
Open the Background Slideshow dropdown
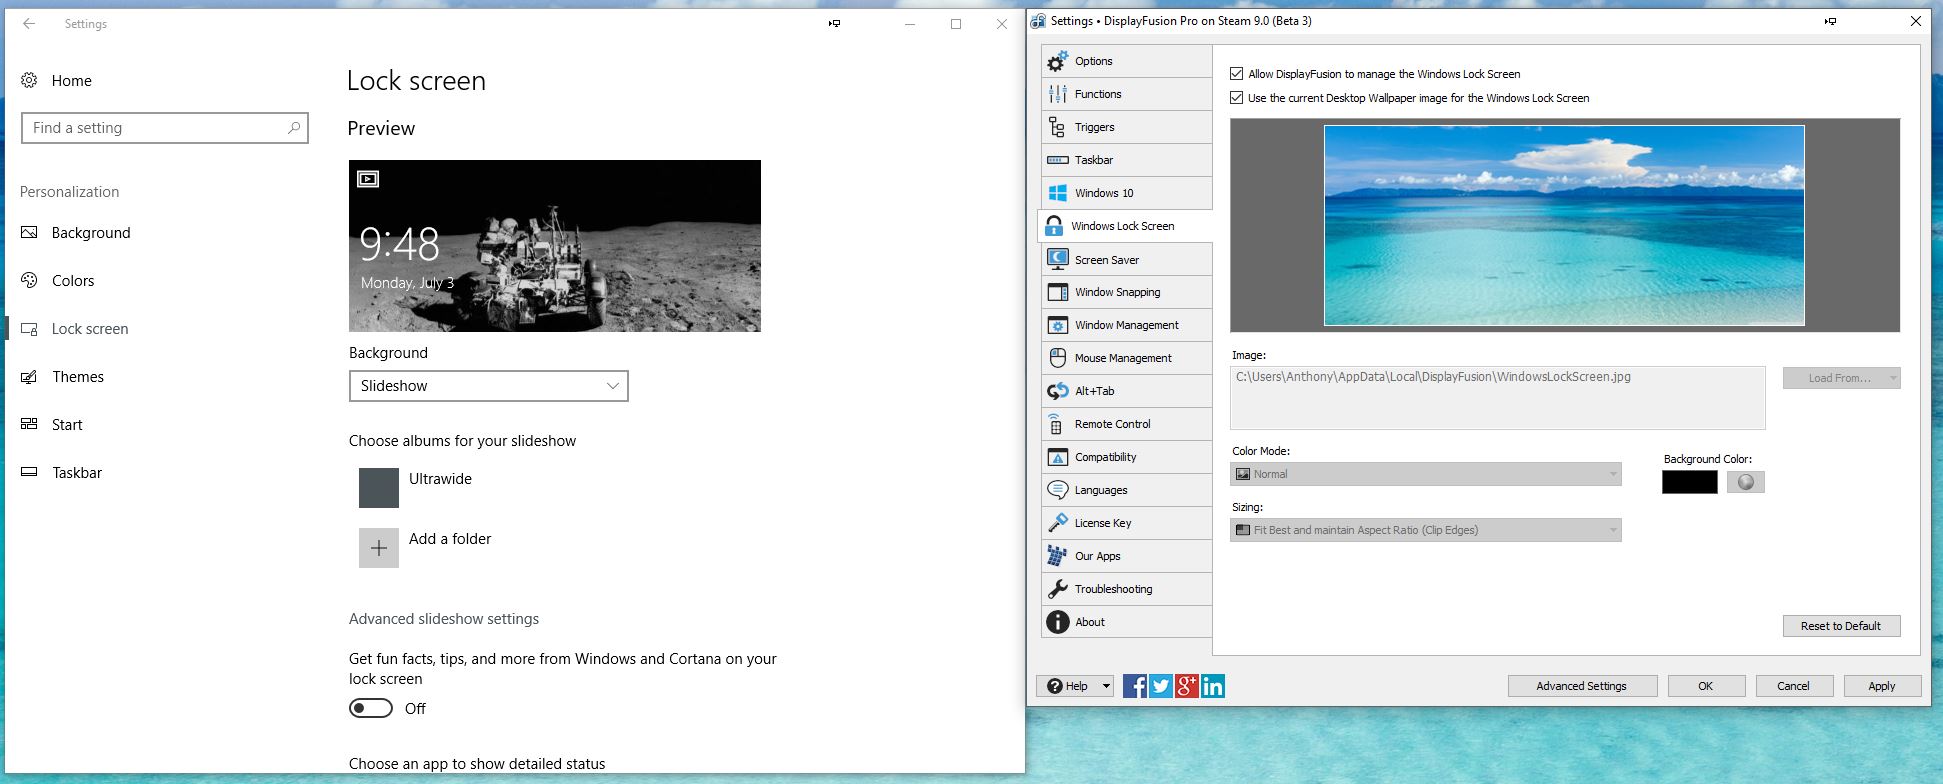(x=488, y=386)
